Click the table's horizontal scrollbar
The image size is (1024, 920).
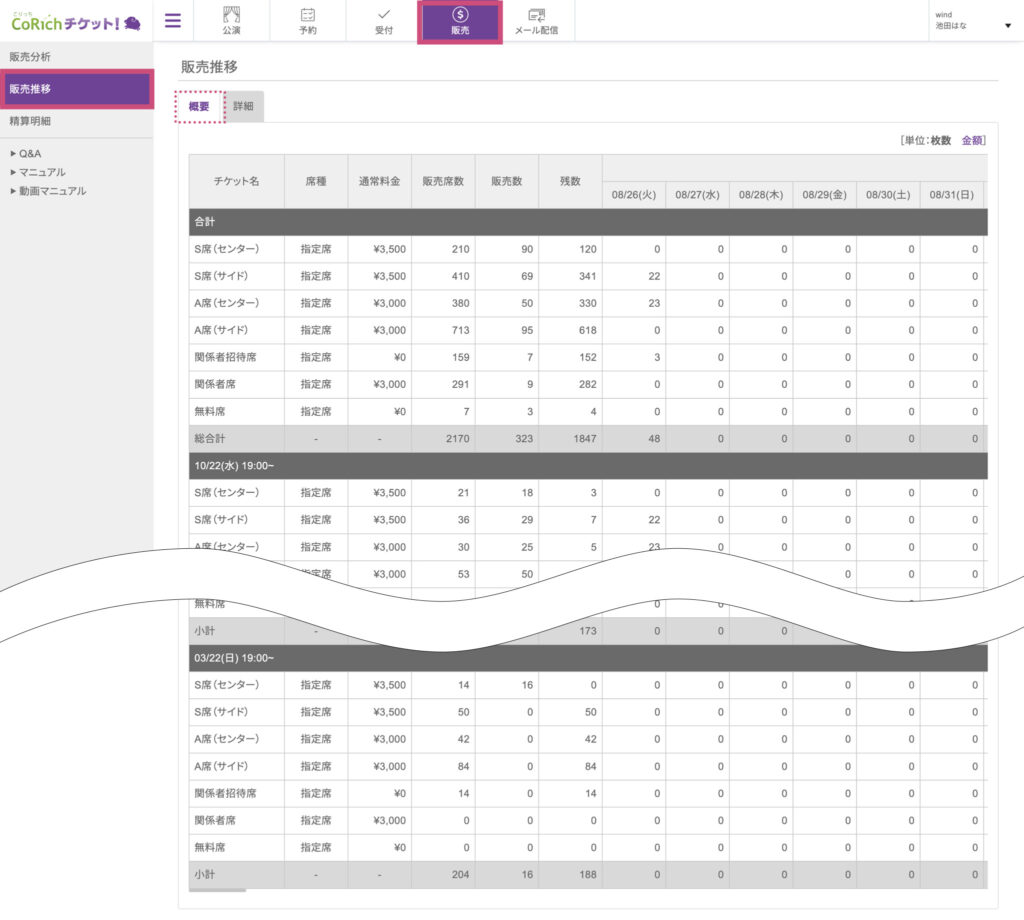[x=218, y=891]
